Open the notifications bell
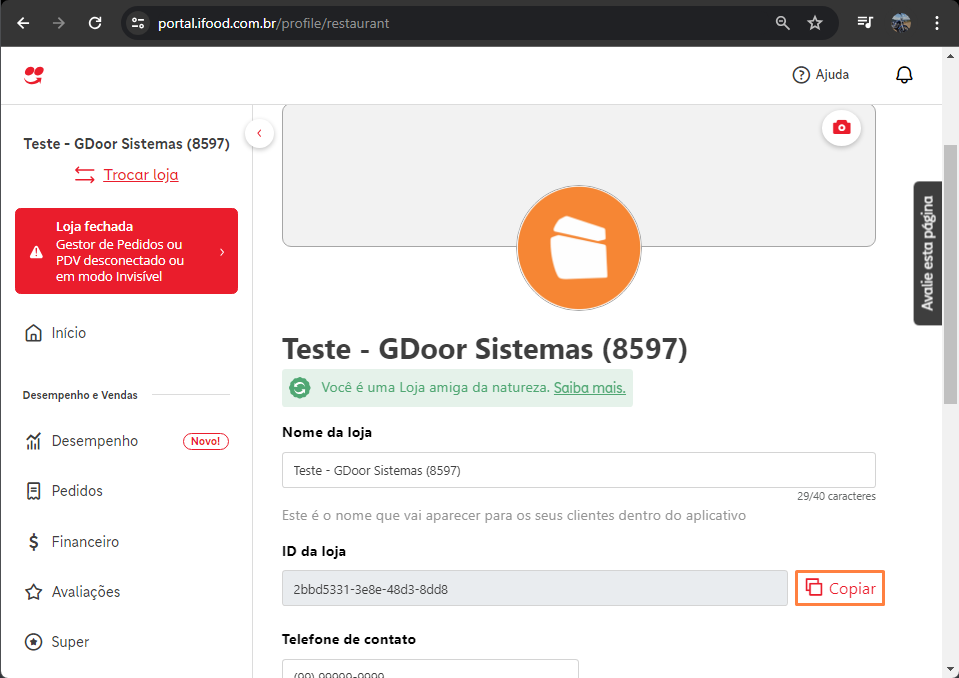Viewport: 959px width, 678px height. coord(904,75)
